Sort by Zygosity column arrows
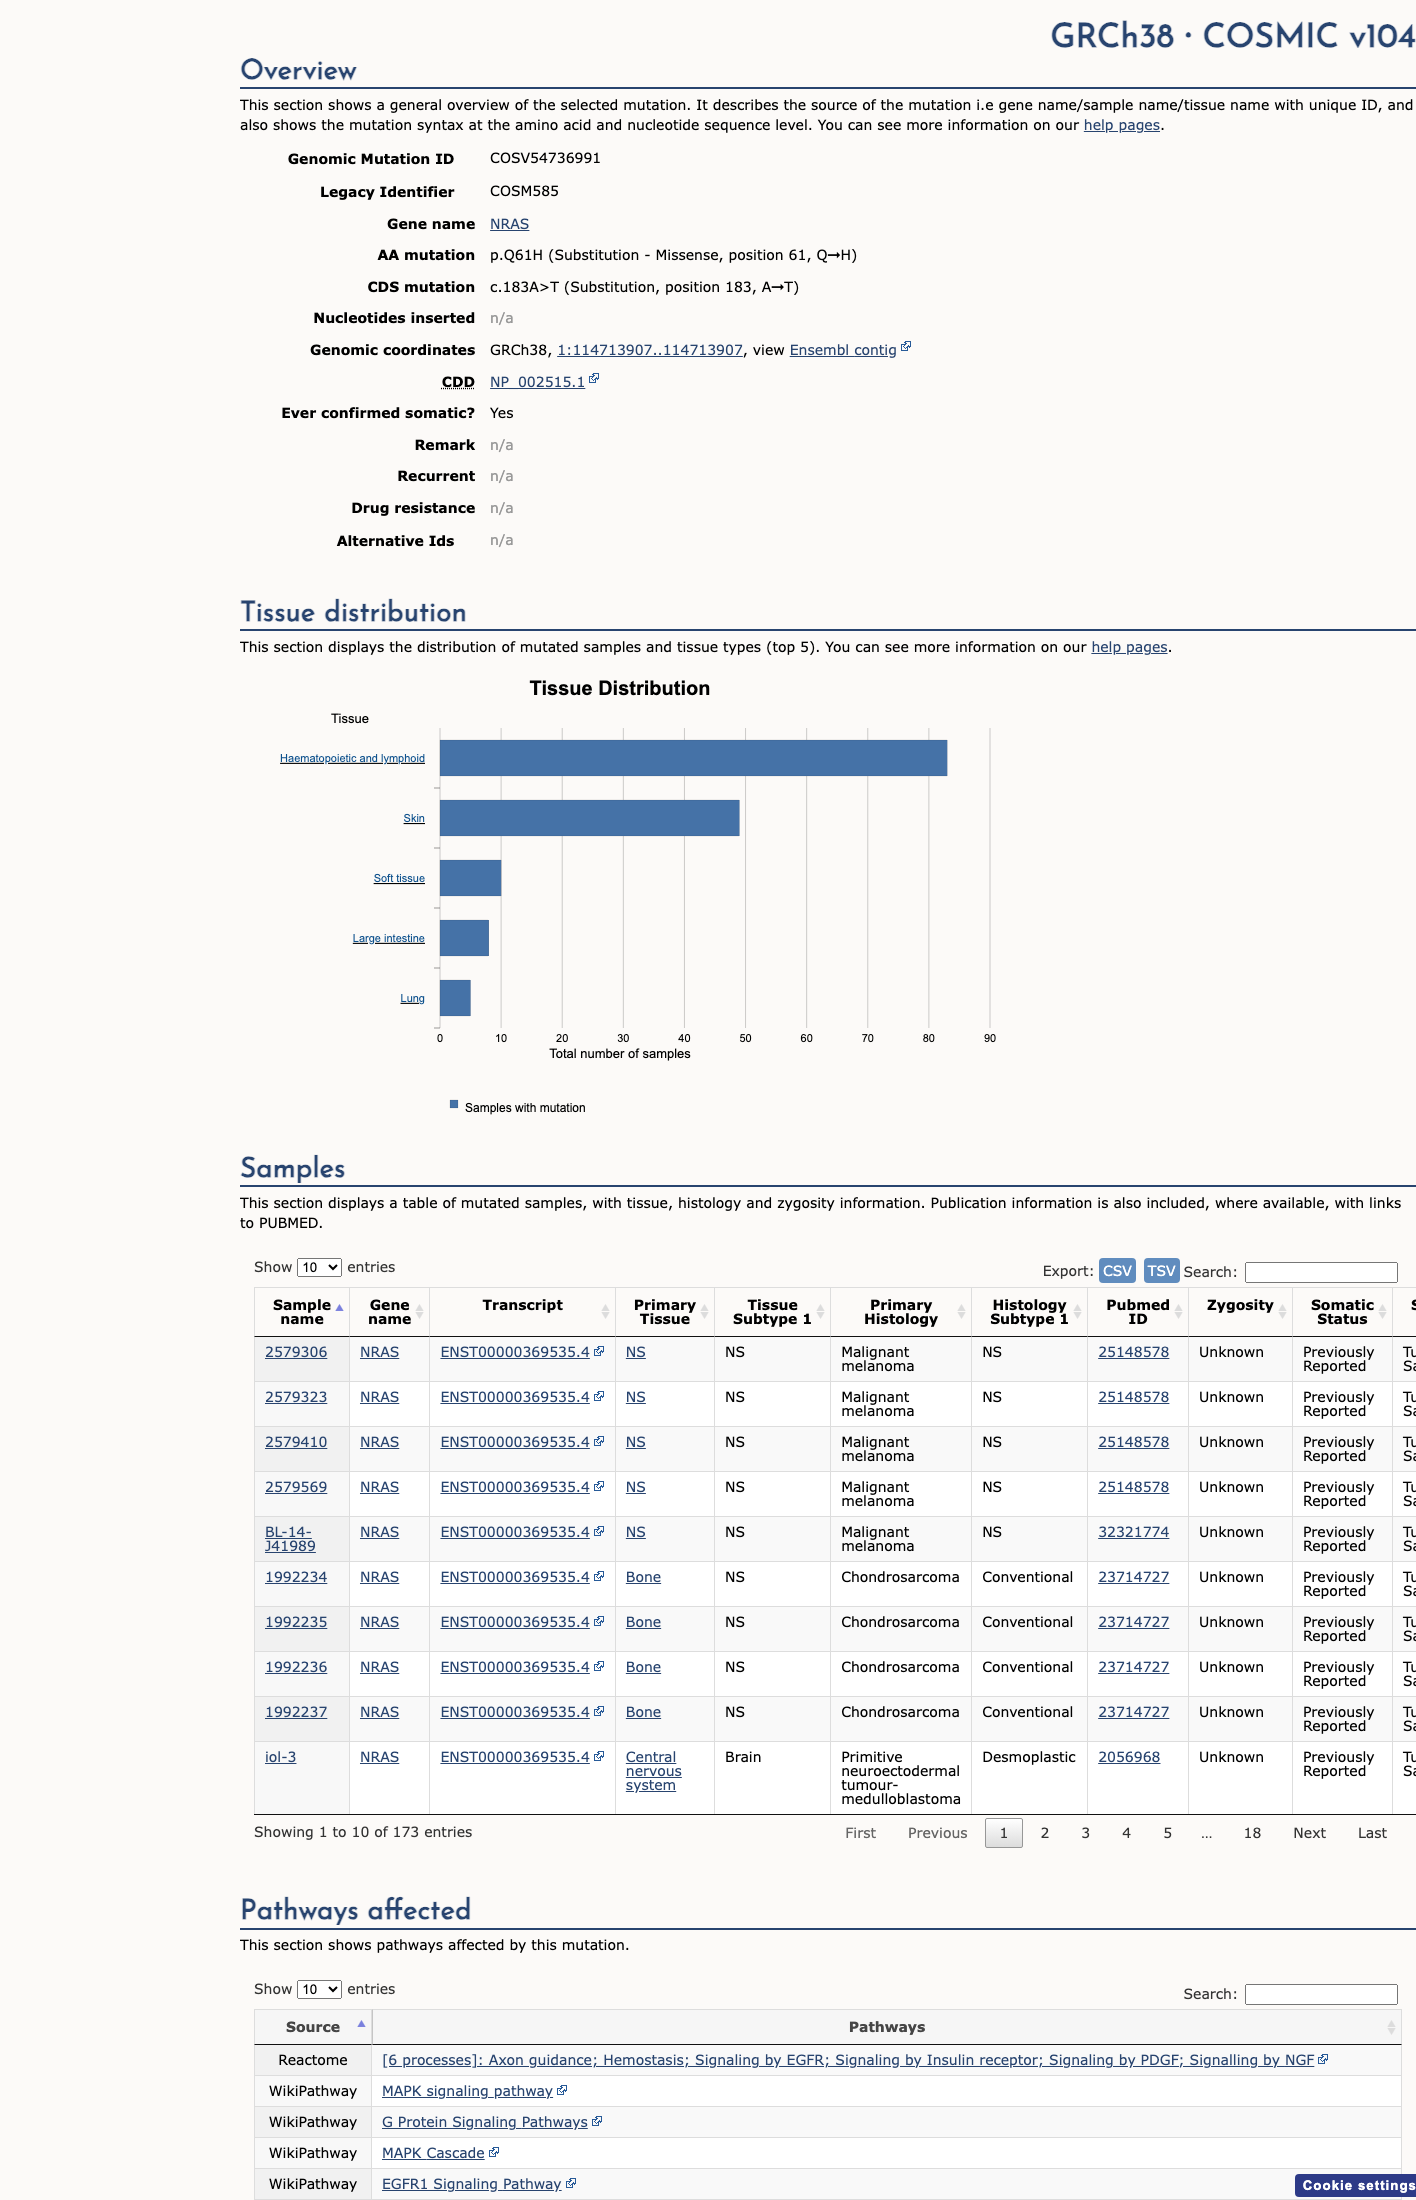 pyautogui.click(x=1282, y=1312)
